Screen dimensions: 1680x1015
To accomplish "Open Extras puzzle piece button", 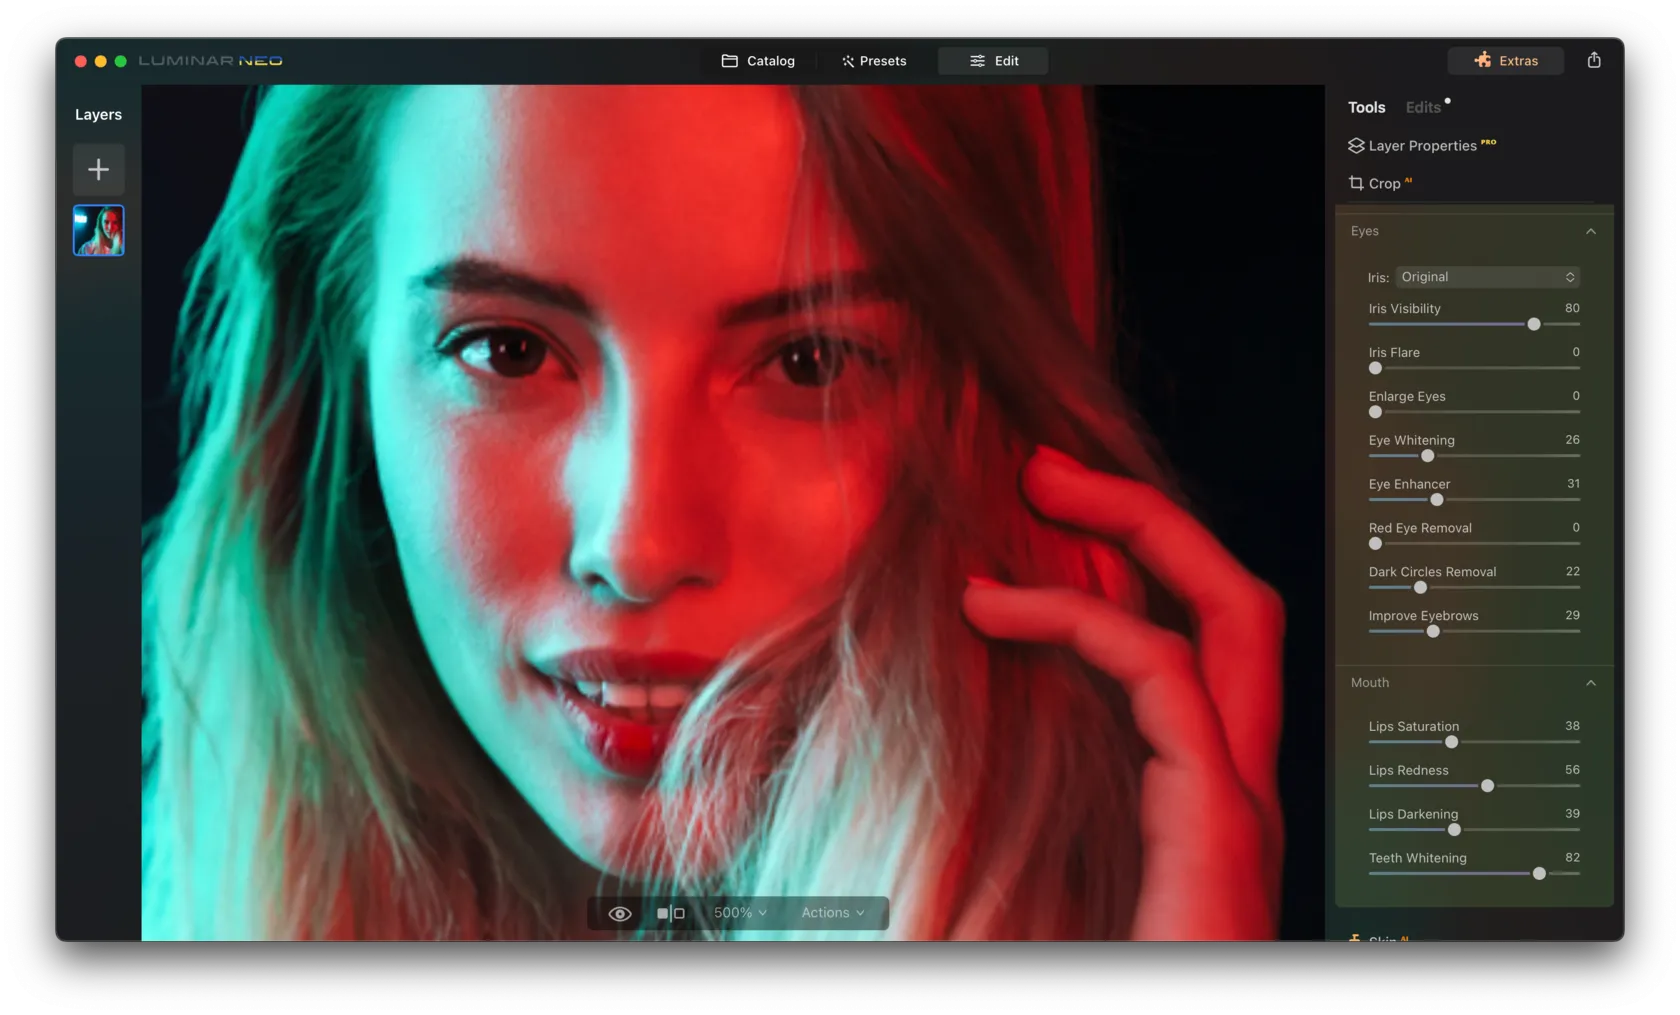I will (1505, 60).
